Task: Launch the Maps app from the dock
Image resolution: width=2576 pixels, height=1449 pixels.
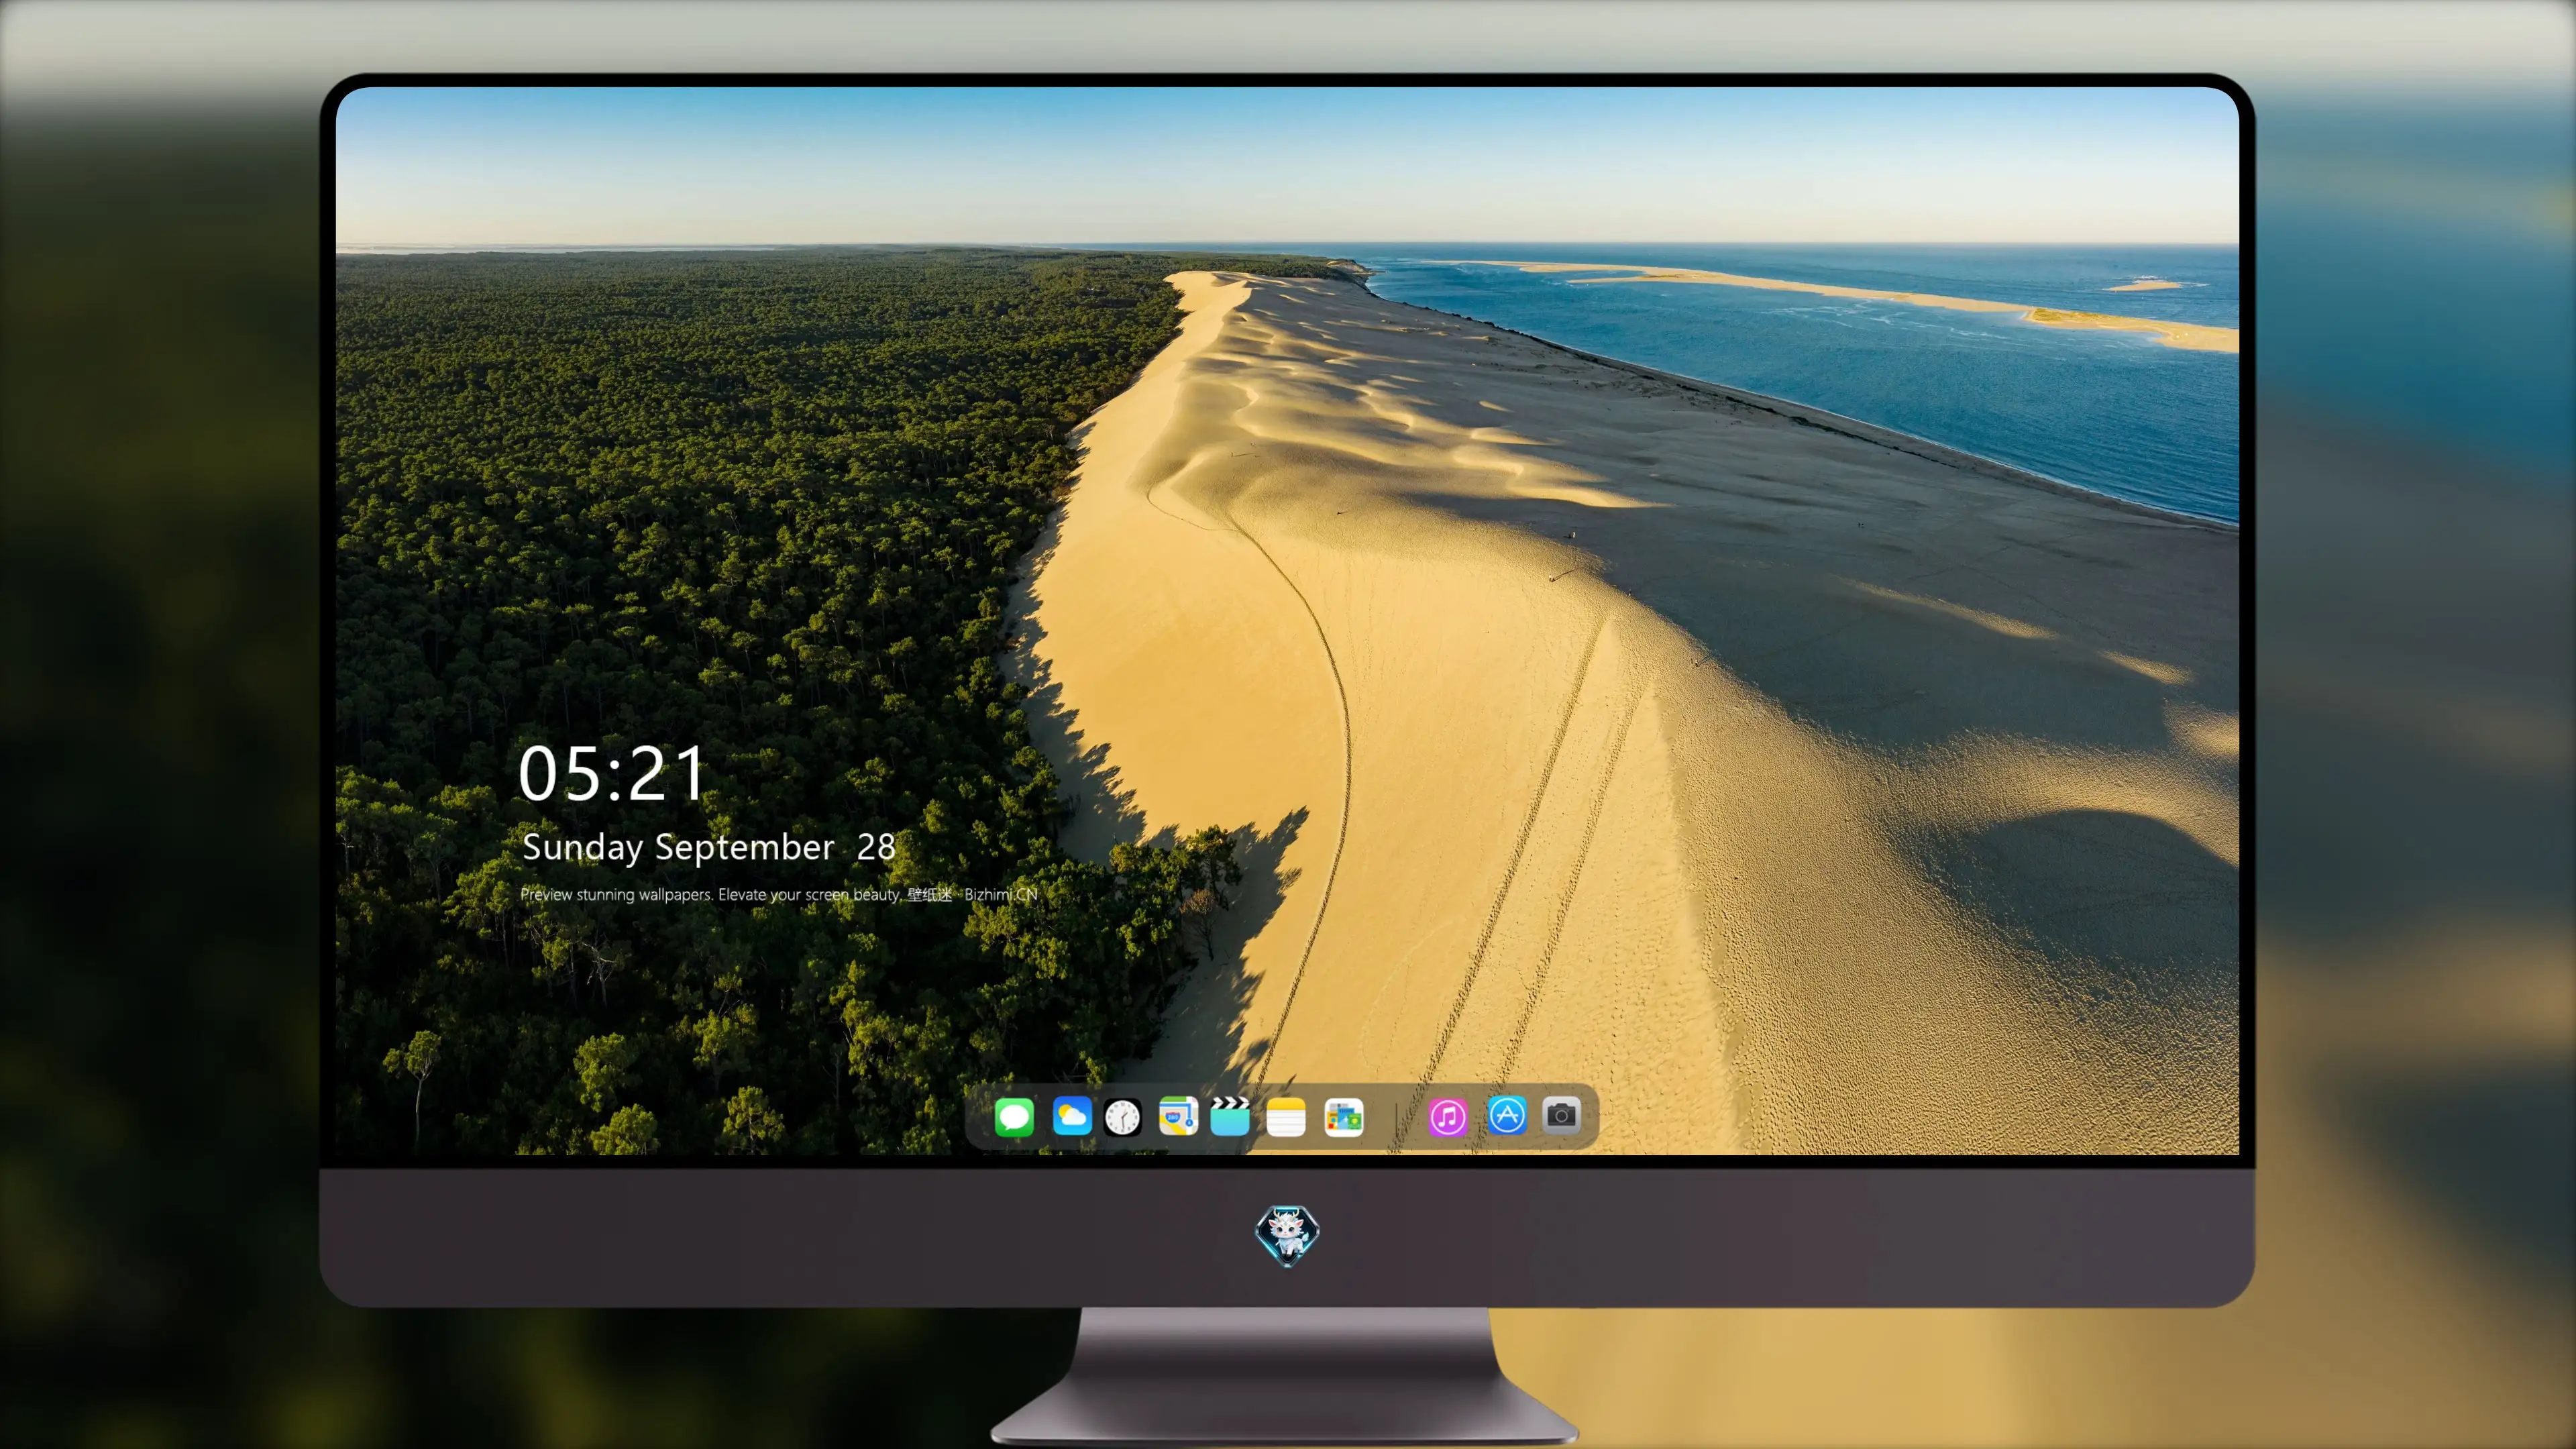Action: click(1178, 1116)
